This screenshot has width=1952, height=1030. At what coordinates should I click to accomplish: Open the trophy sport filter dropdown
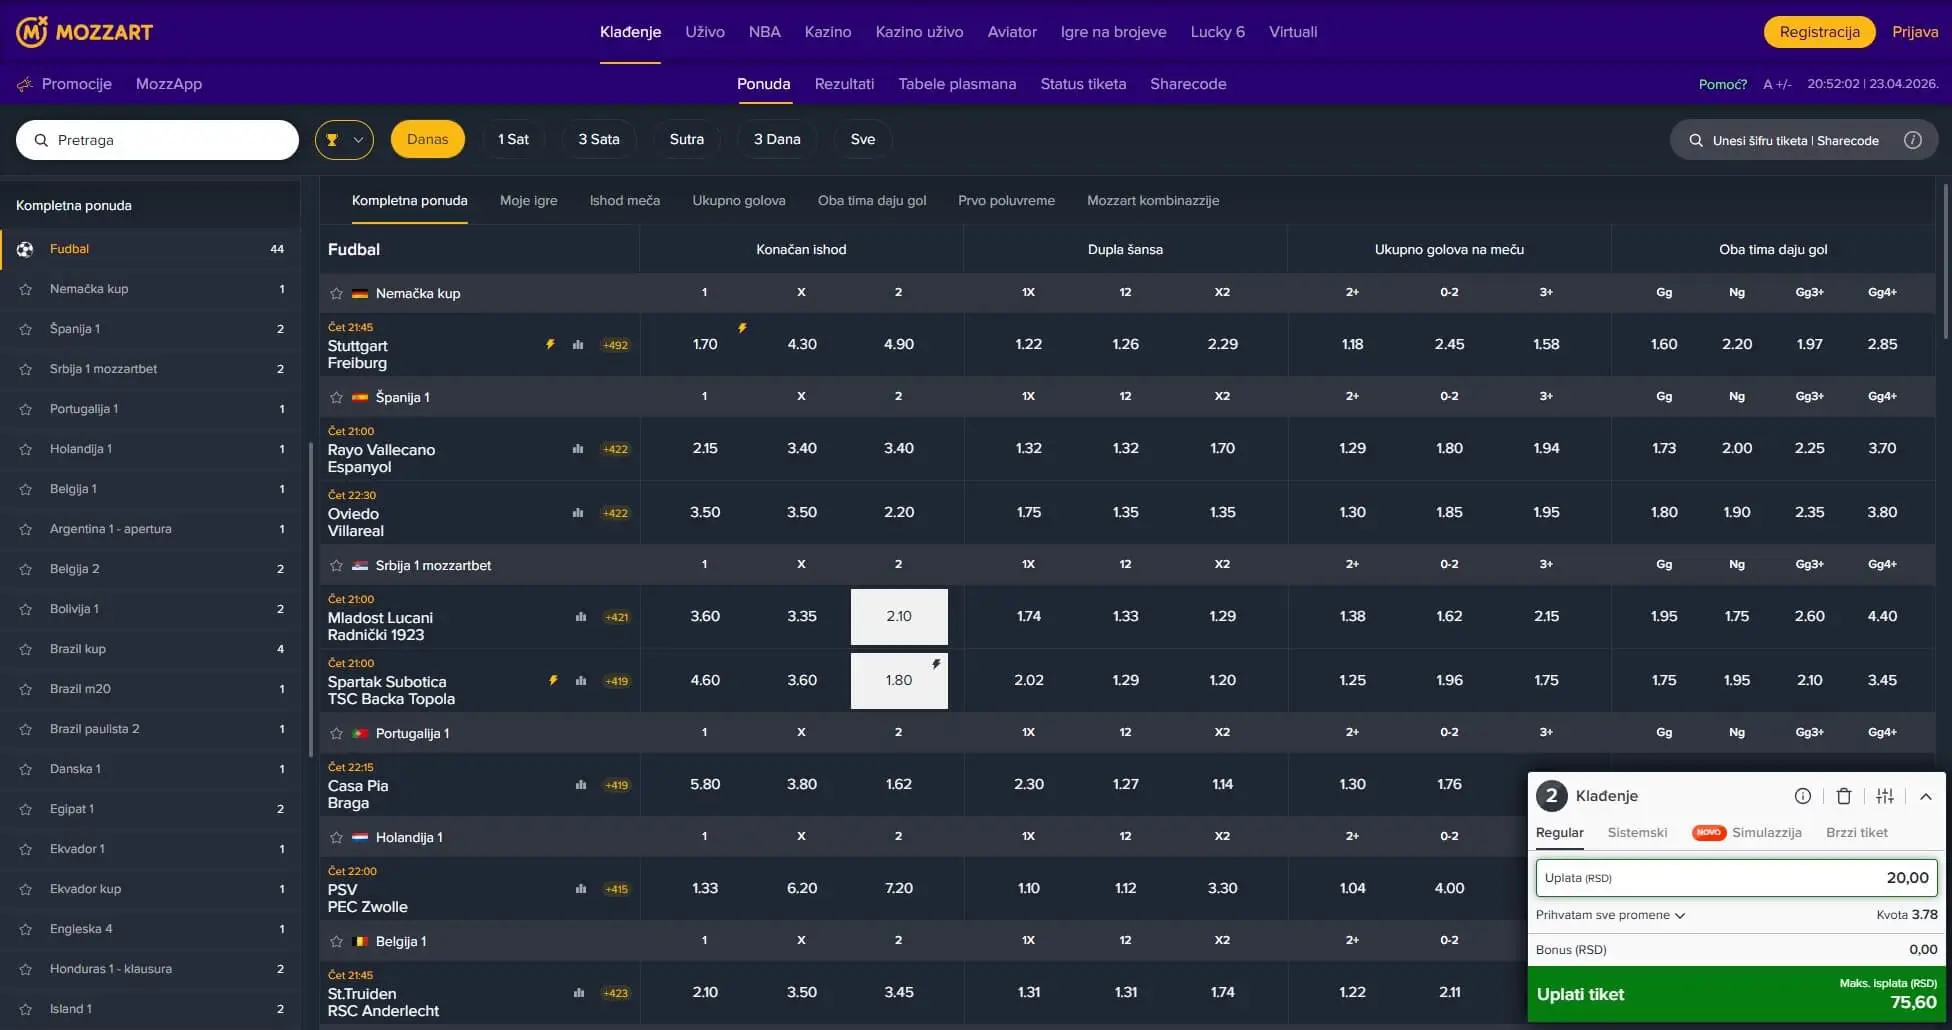click(x=344, y=140)
